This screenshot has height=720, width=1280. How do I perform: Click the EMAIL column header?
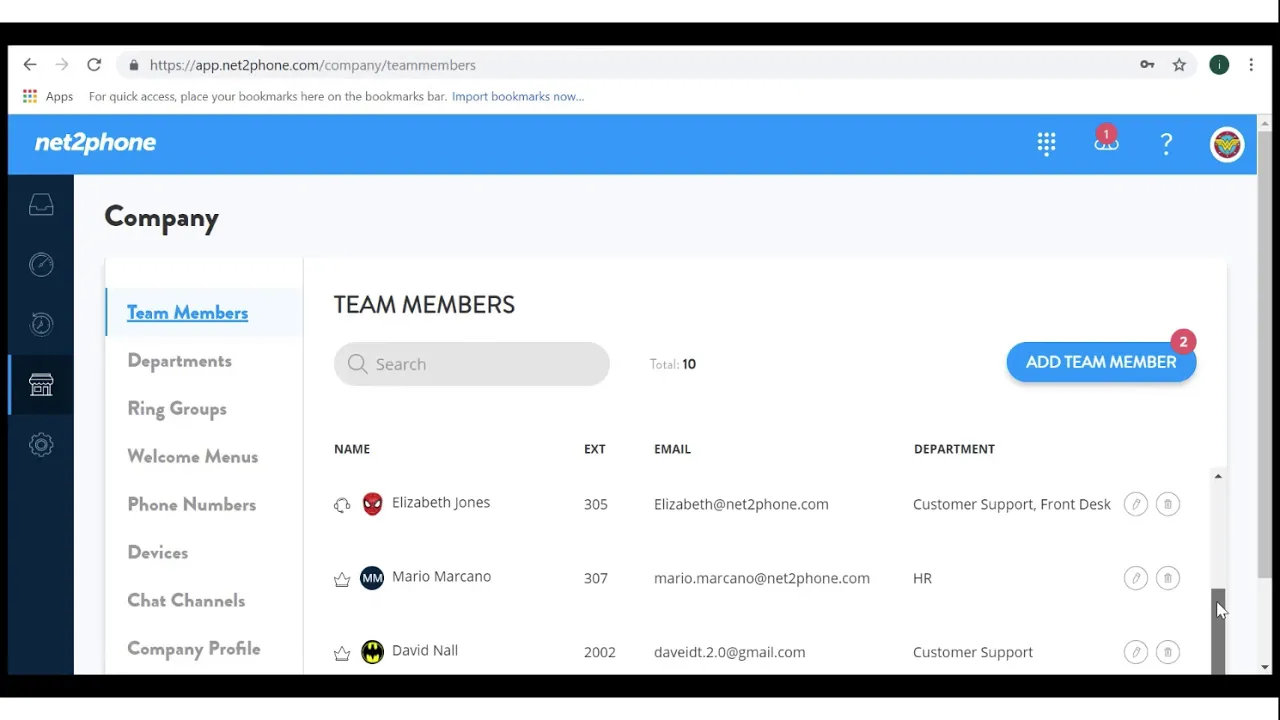pos(672,449)
